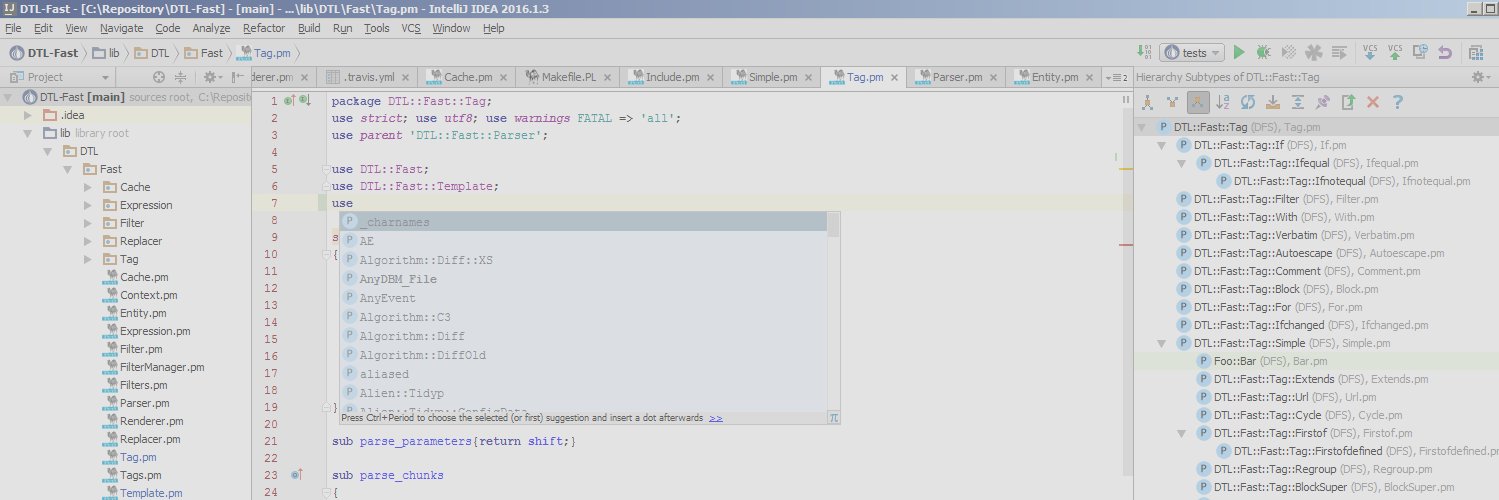Image resolution: width=1499 pixels, height=500 pixels.
Task: Switch to Makefile.PL editor tab
Action: tap(568, 77)
